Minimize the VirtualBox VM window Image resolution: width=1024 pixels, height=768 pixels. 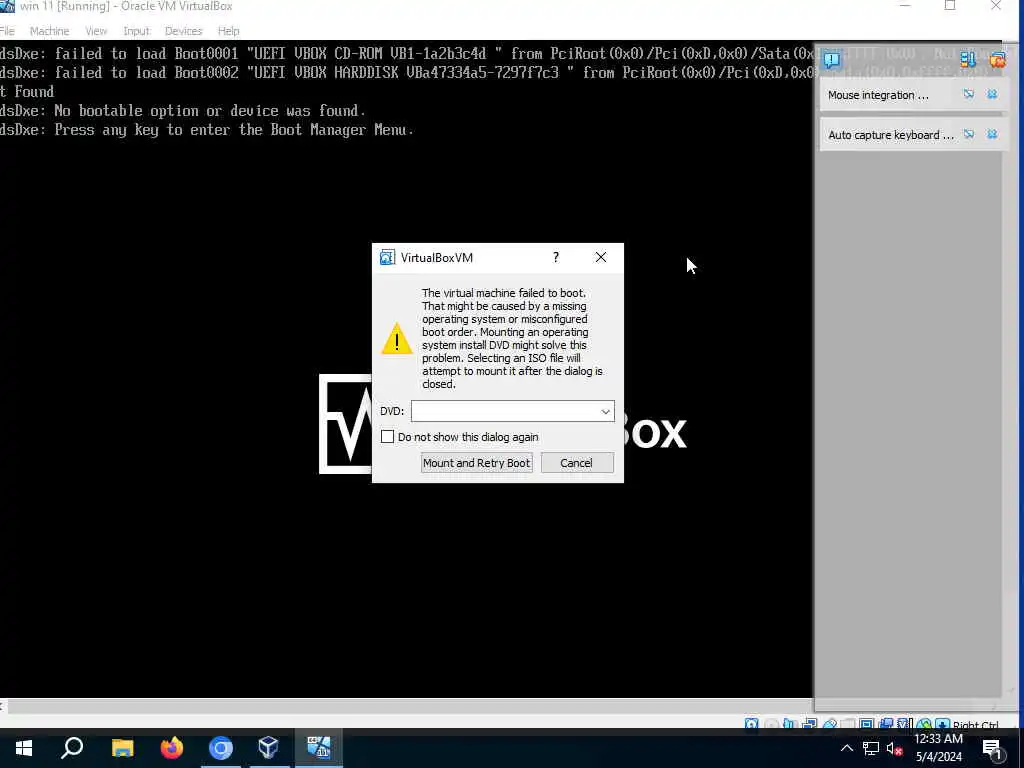click(905, 6)
